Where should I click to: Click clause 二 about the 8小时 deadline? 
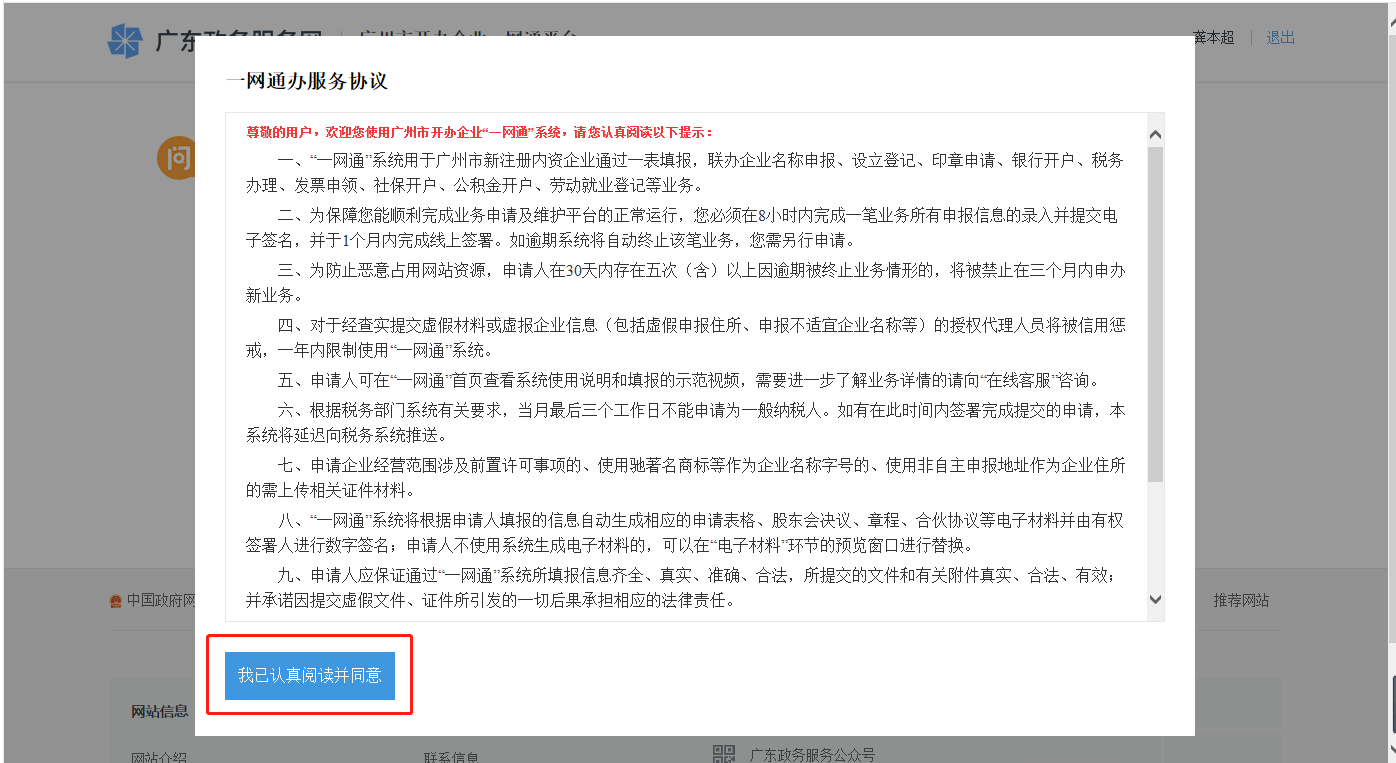pyautogui.click(x=682, y=228)
